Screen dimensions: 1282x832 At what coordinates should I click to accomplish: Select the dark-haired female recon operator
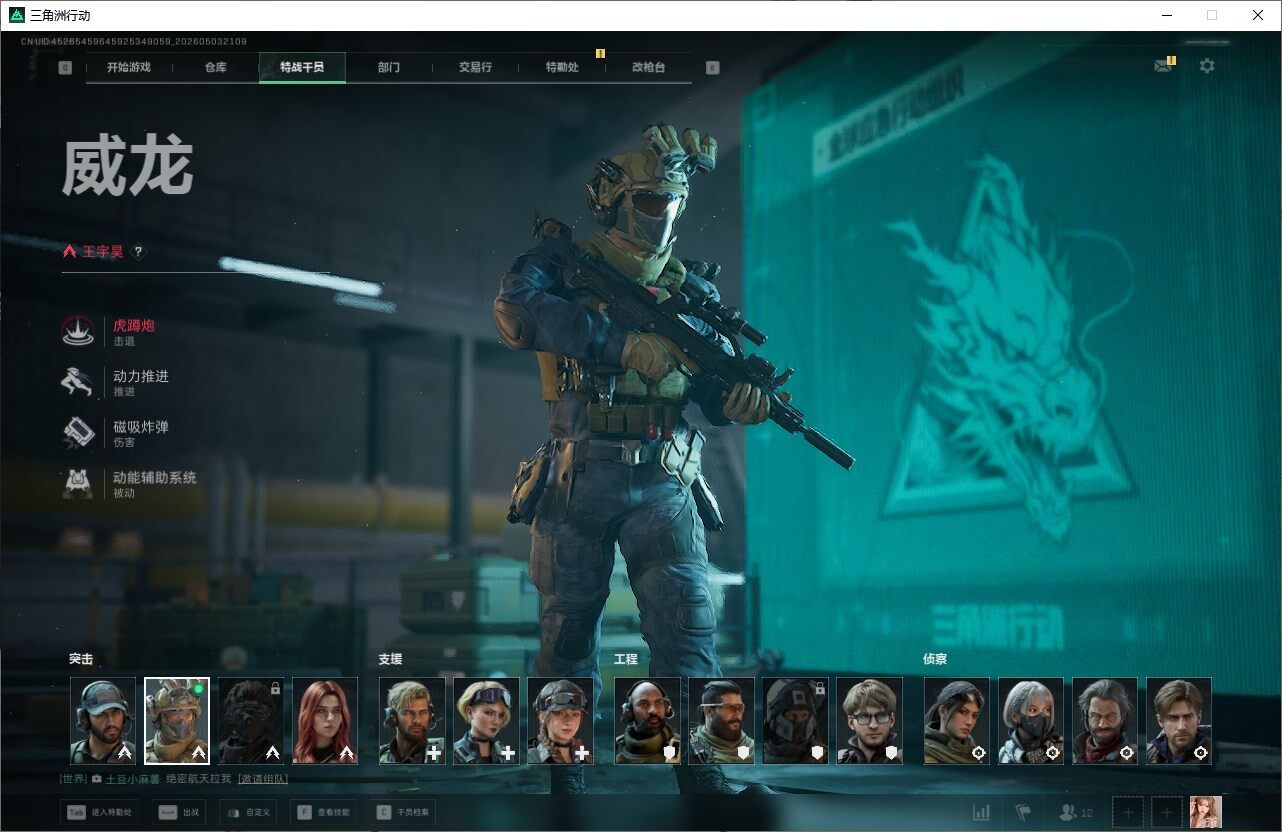(x=957, y=721)
